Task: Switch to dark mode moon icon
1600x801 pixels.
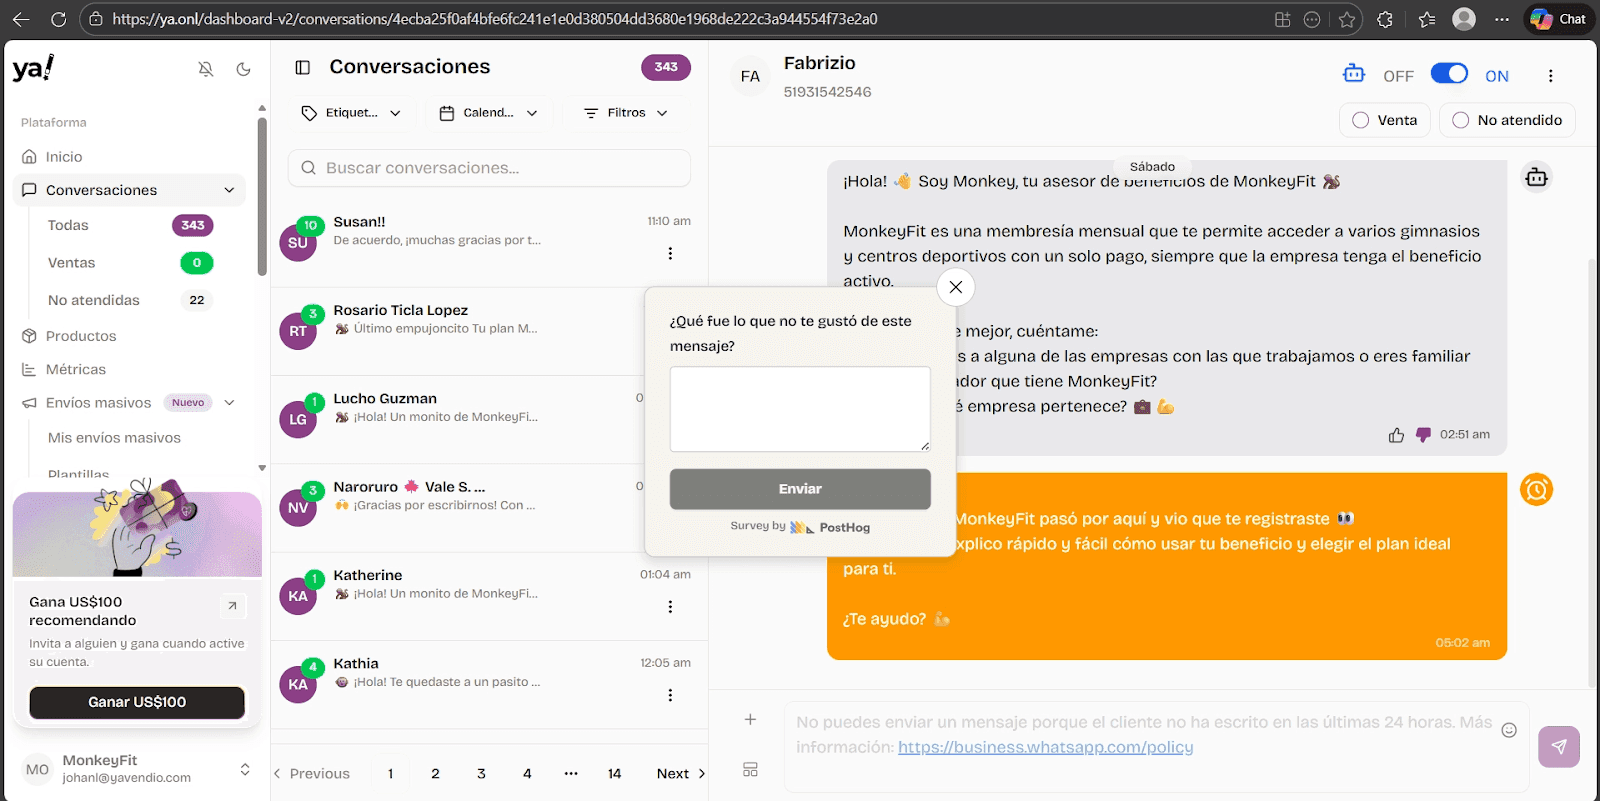Action: point(243,69)
